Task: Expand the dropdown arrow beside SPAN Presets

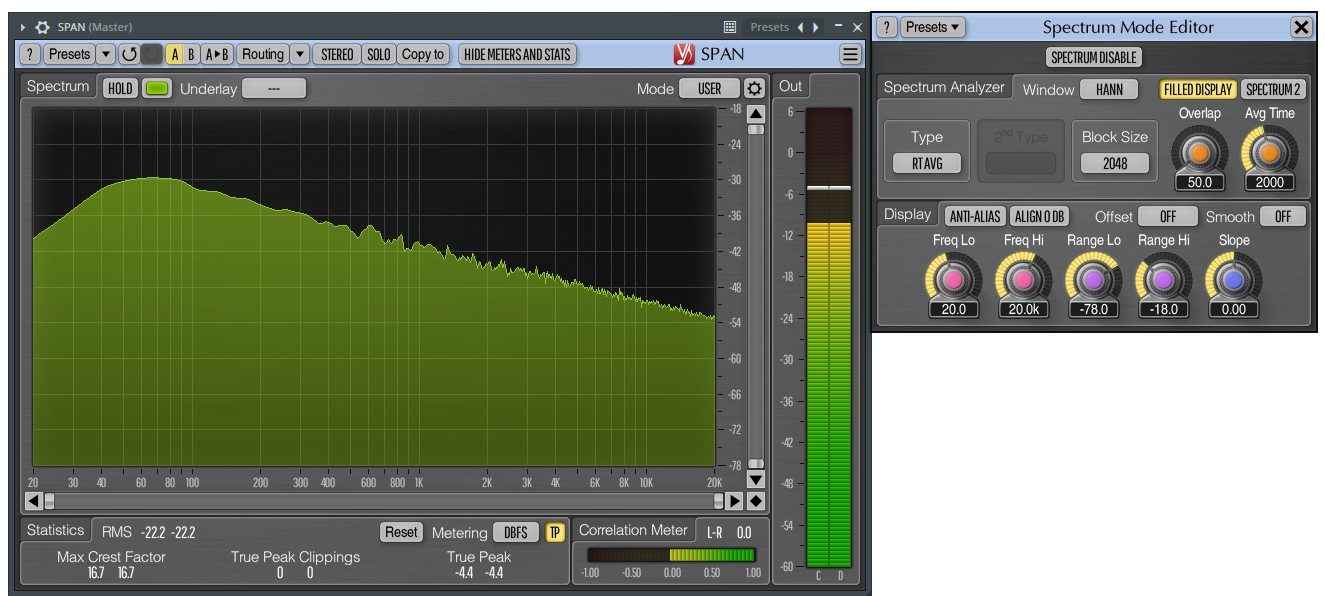Action: pos(106,54)
